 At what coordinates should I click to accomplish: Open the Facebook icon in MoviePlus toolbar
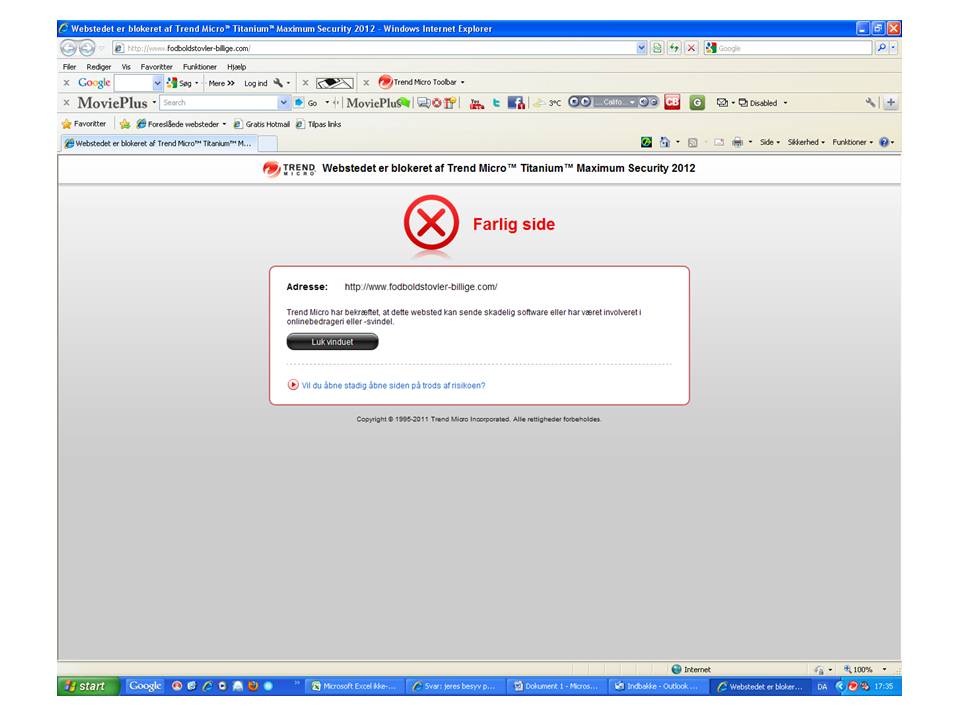[516, 103]
